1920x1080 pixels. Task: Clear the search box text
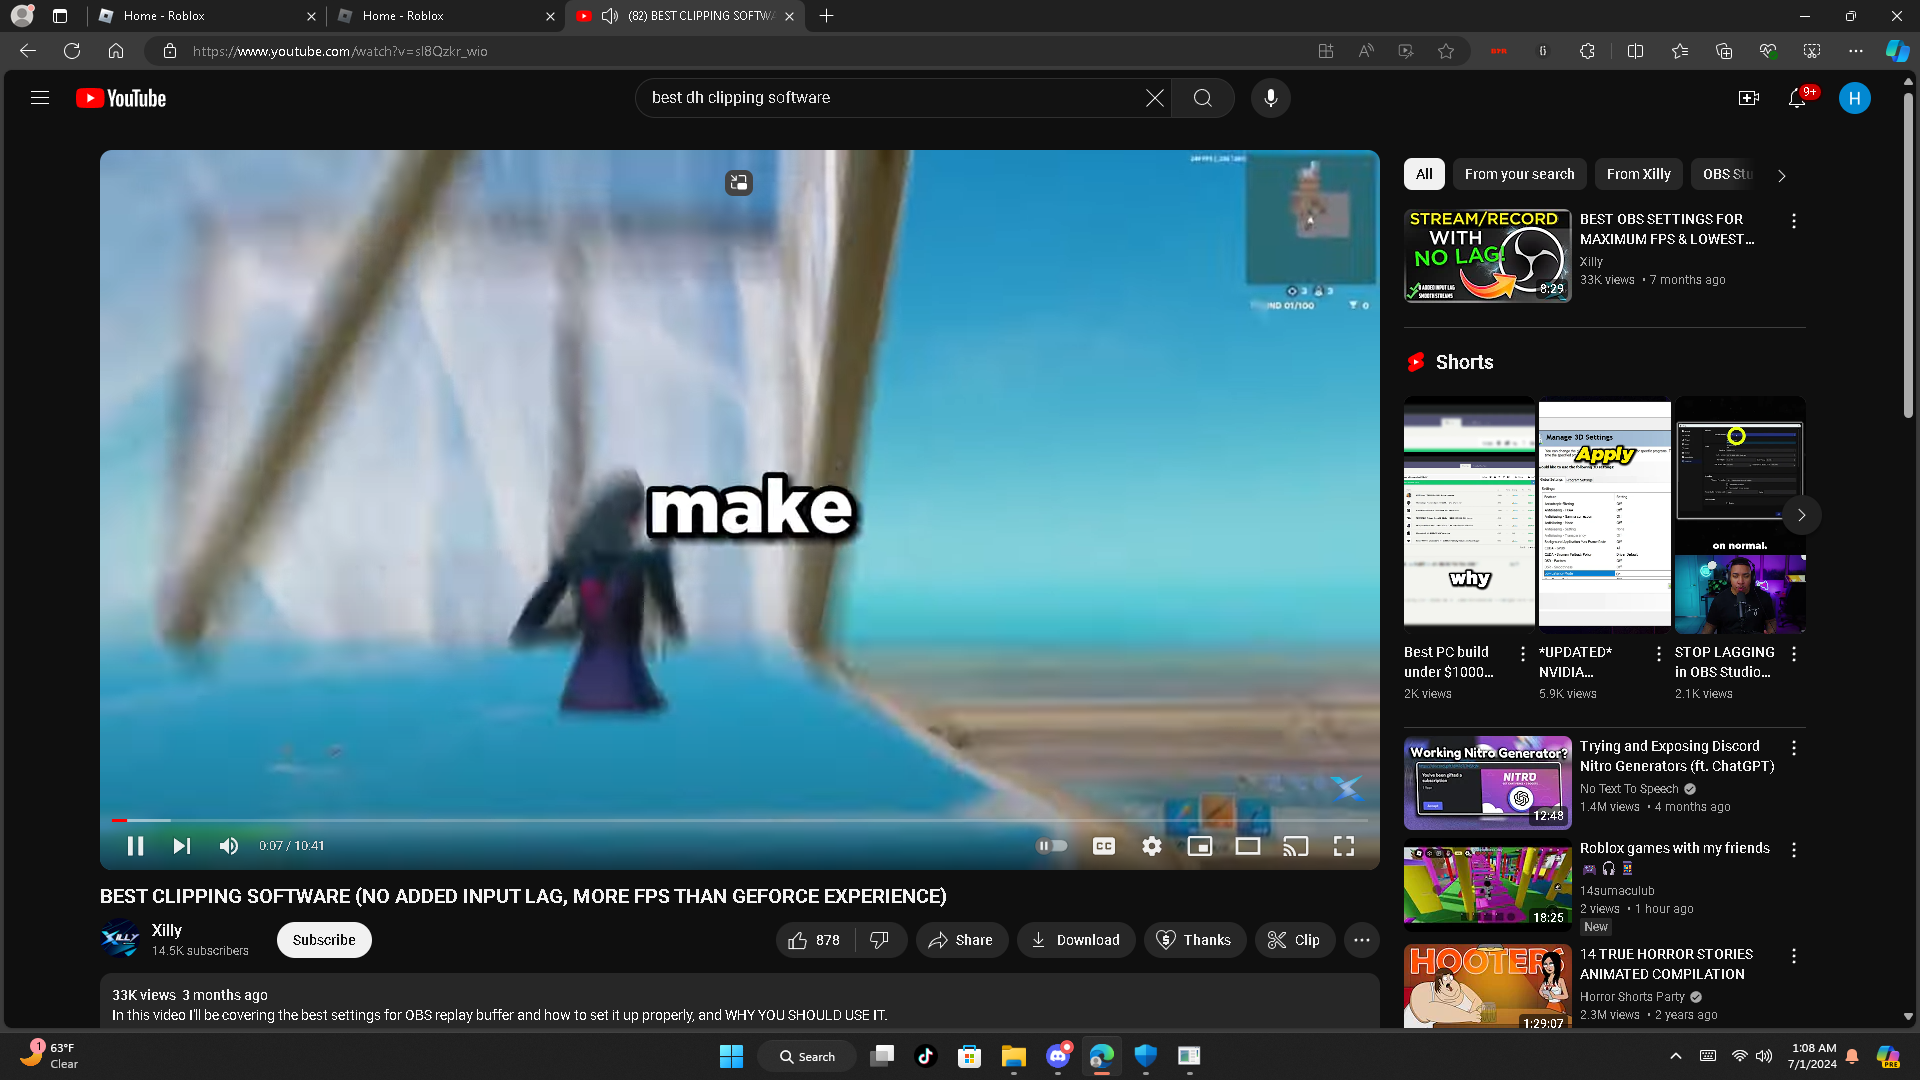pos(1154,98)
